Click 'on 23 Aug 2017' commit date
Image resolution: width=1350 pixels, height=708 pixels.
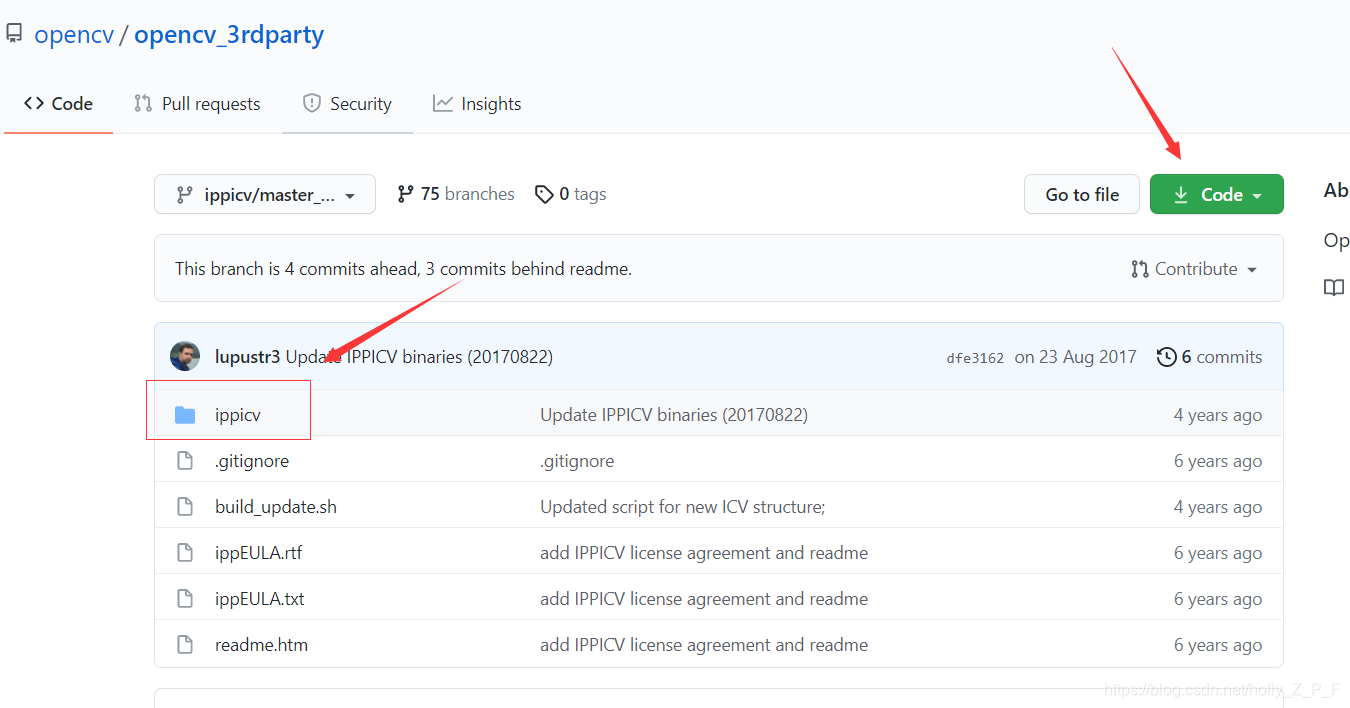[x=1076, y=357]
